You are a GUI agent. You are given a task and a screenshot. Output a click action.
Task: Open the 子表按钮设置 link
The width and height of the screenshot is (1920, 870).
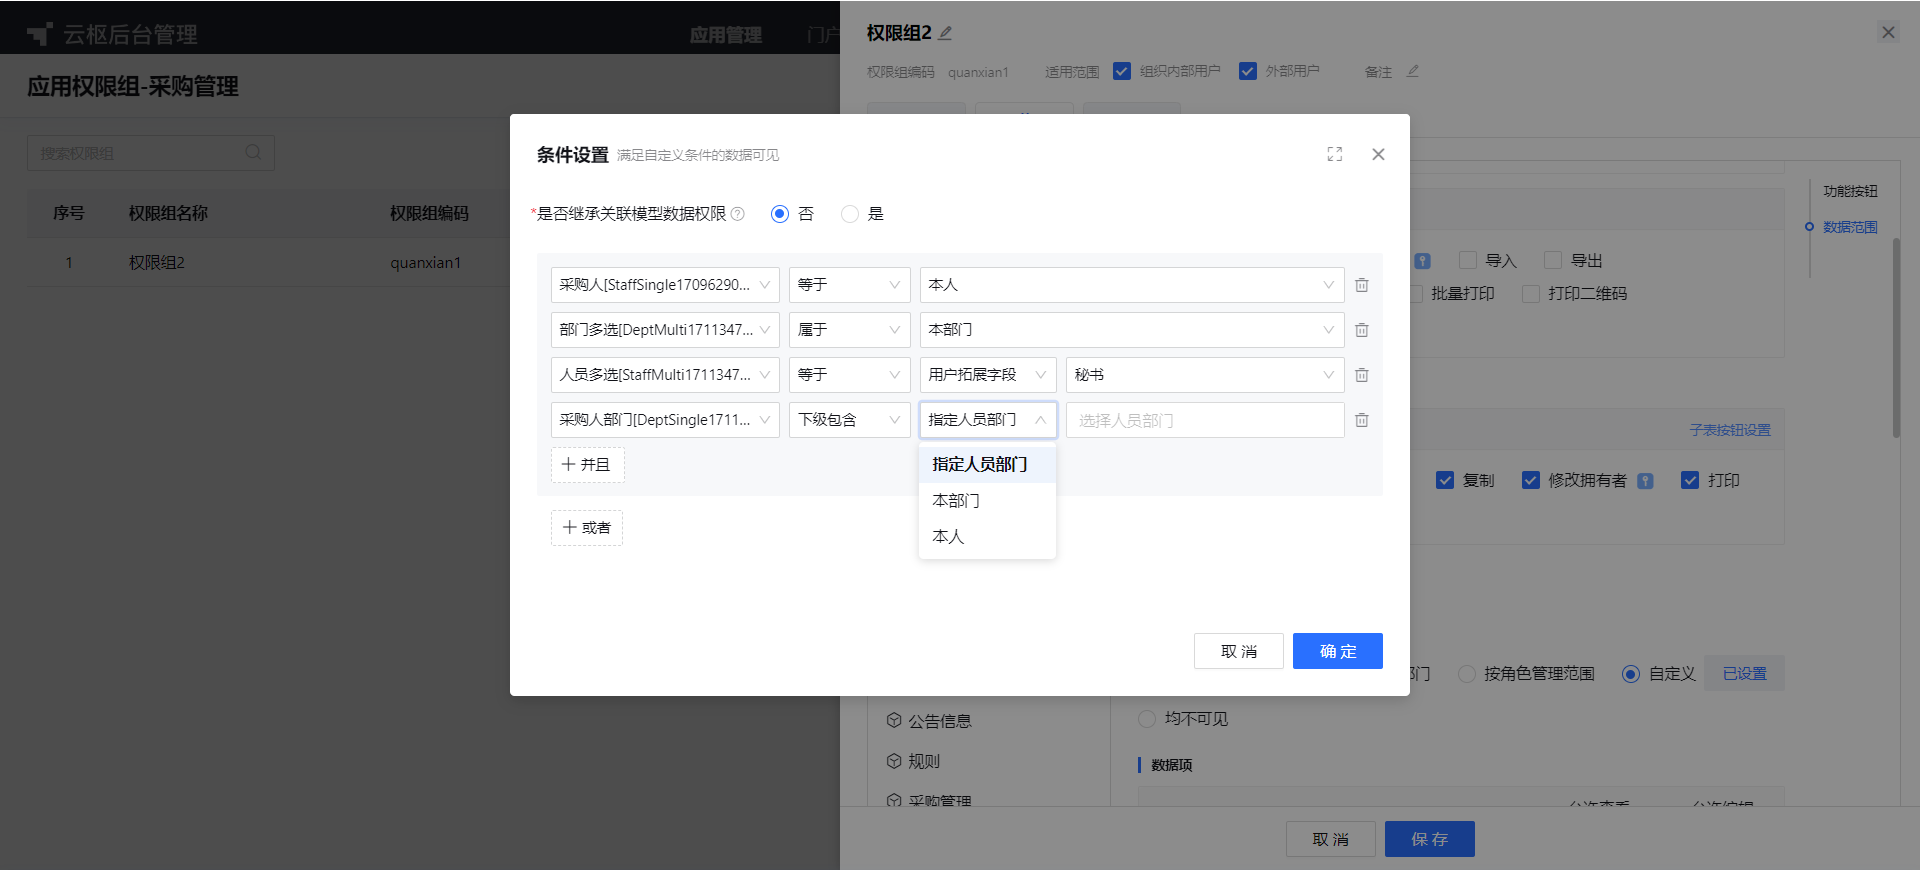[1730, 430]
